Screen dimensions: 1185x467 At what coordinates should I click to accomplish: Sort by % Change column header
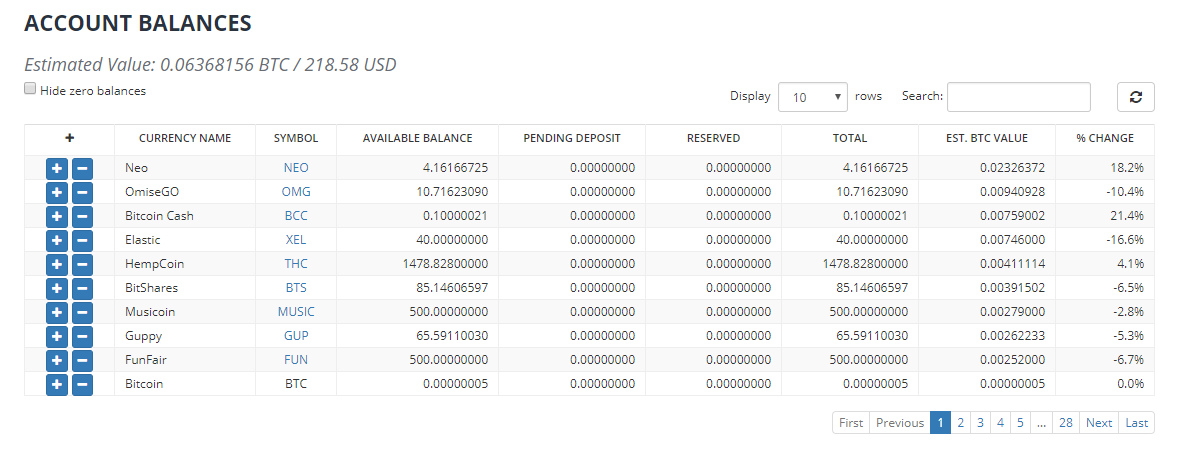tap(1105, 138)
